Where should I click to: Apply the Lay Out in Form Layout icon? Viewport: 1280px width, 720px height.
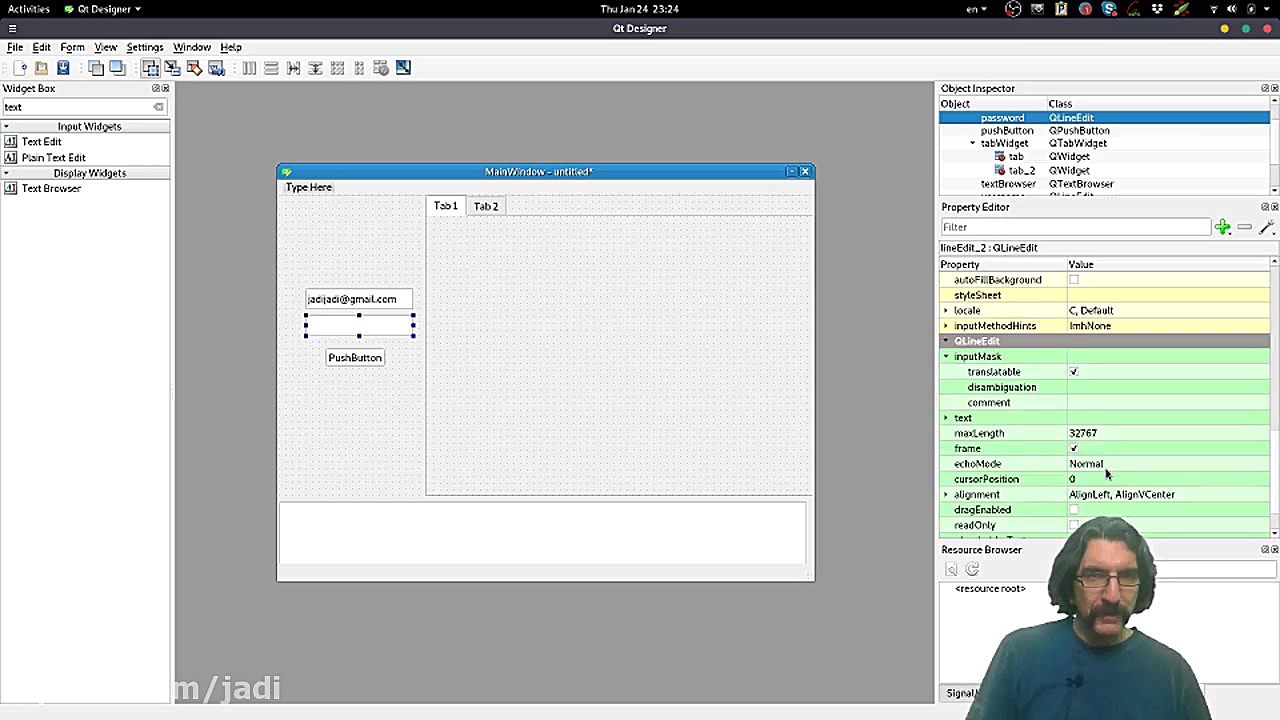pos(359,68)
